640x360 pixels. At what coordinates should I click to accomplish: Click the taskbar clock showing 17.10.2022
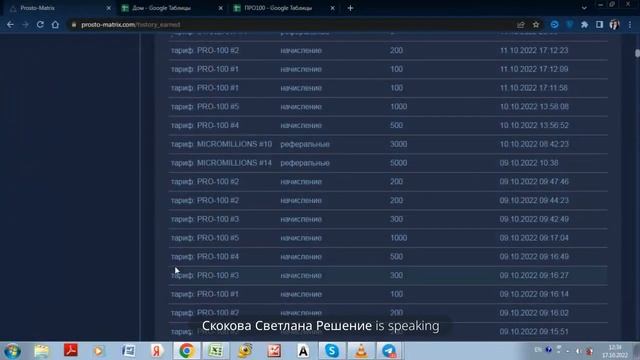pyautogui.click(x=615, y=351)
